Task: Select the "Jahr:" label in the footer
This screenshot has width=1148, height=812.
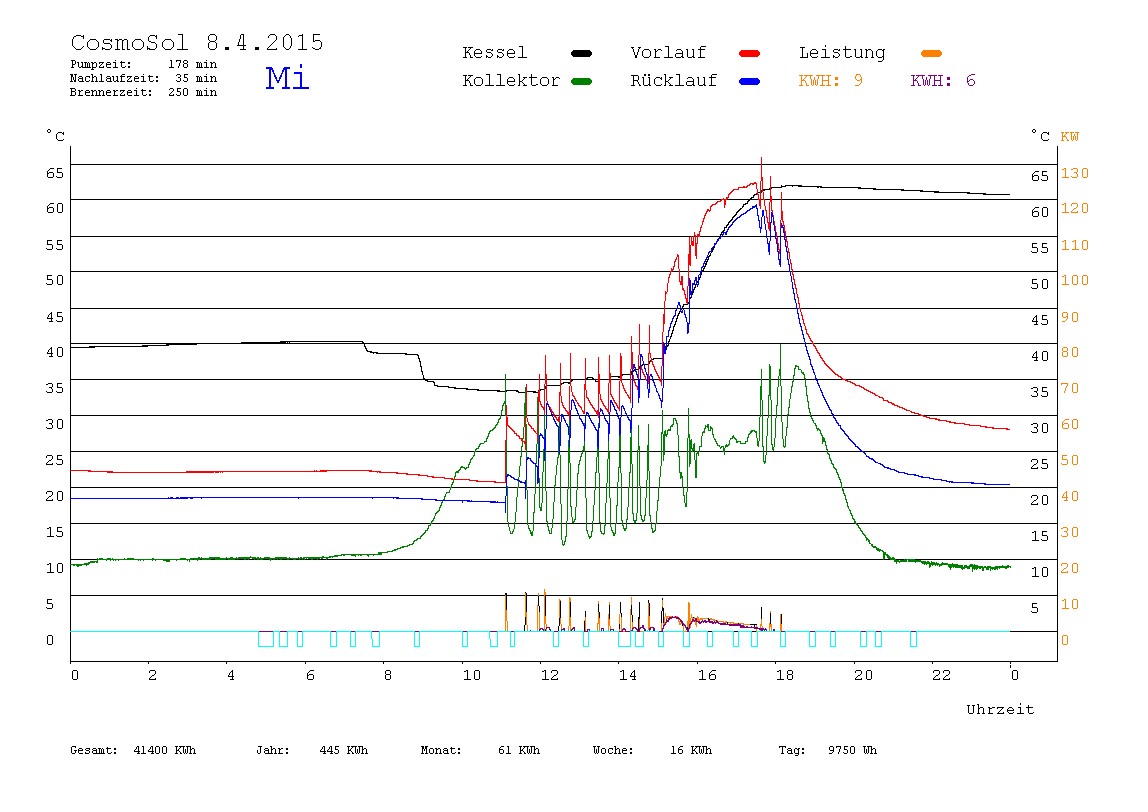Action: (x=273, y=750)
